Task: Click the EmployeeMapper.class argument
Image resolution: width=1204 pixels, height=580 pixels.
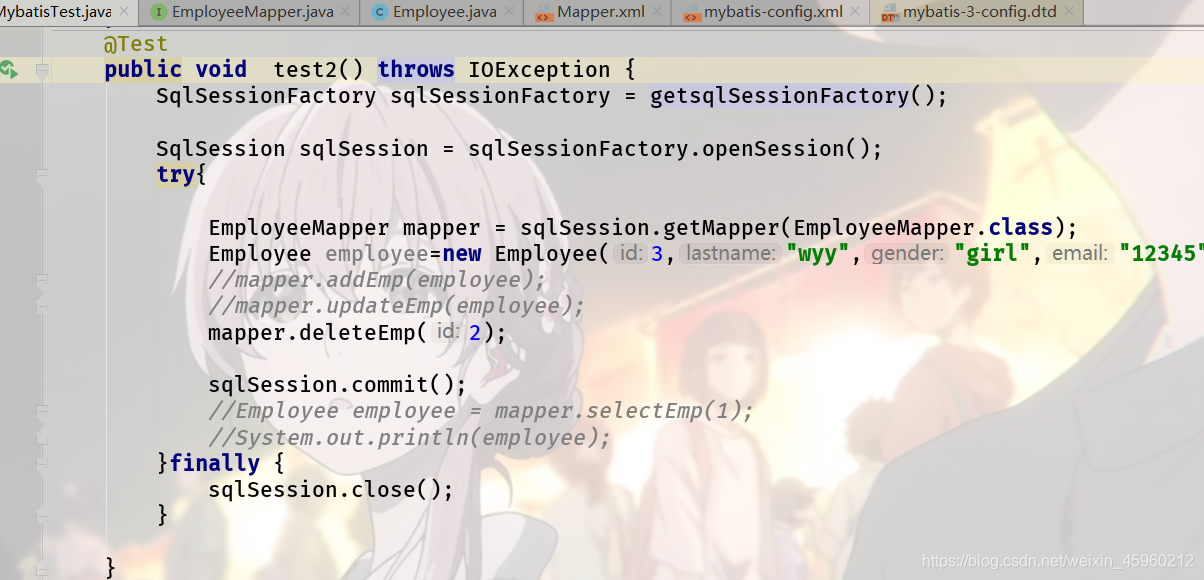Action: pyautogui.click(x=923, y=227)
